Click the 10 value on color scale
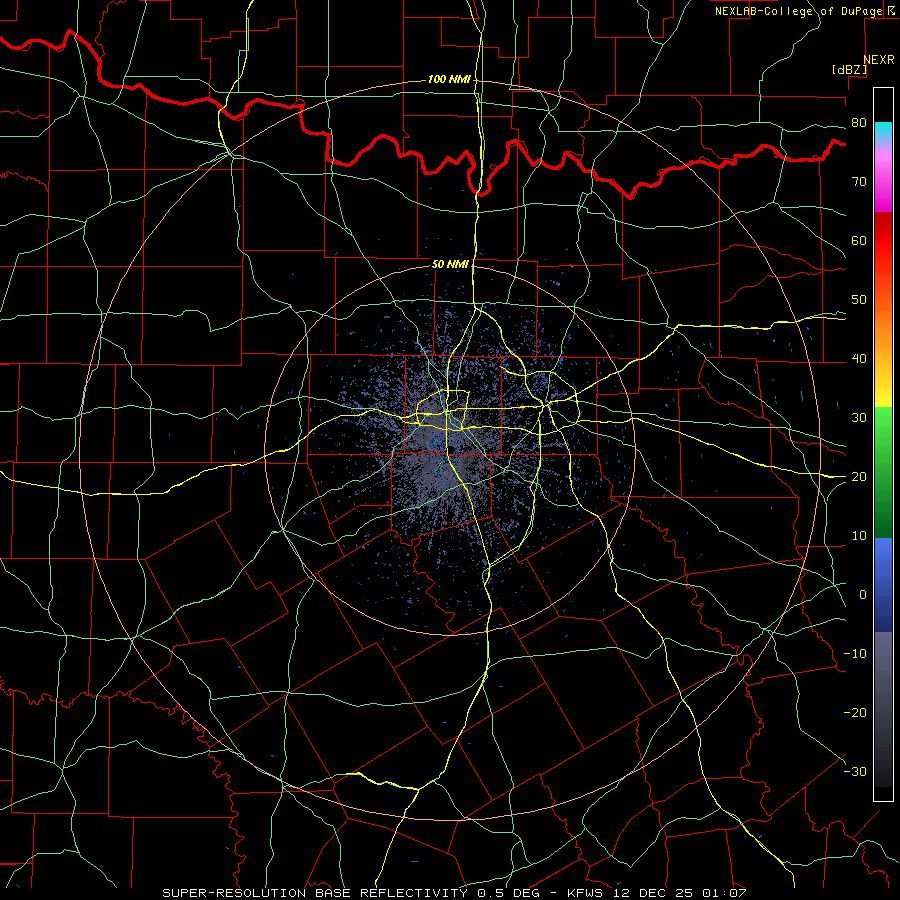This screenshot has height=900, width=900. pyautogui.click(x=859, y=536)
